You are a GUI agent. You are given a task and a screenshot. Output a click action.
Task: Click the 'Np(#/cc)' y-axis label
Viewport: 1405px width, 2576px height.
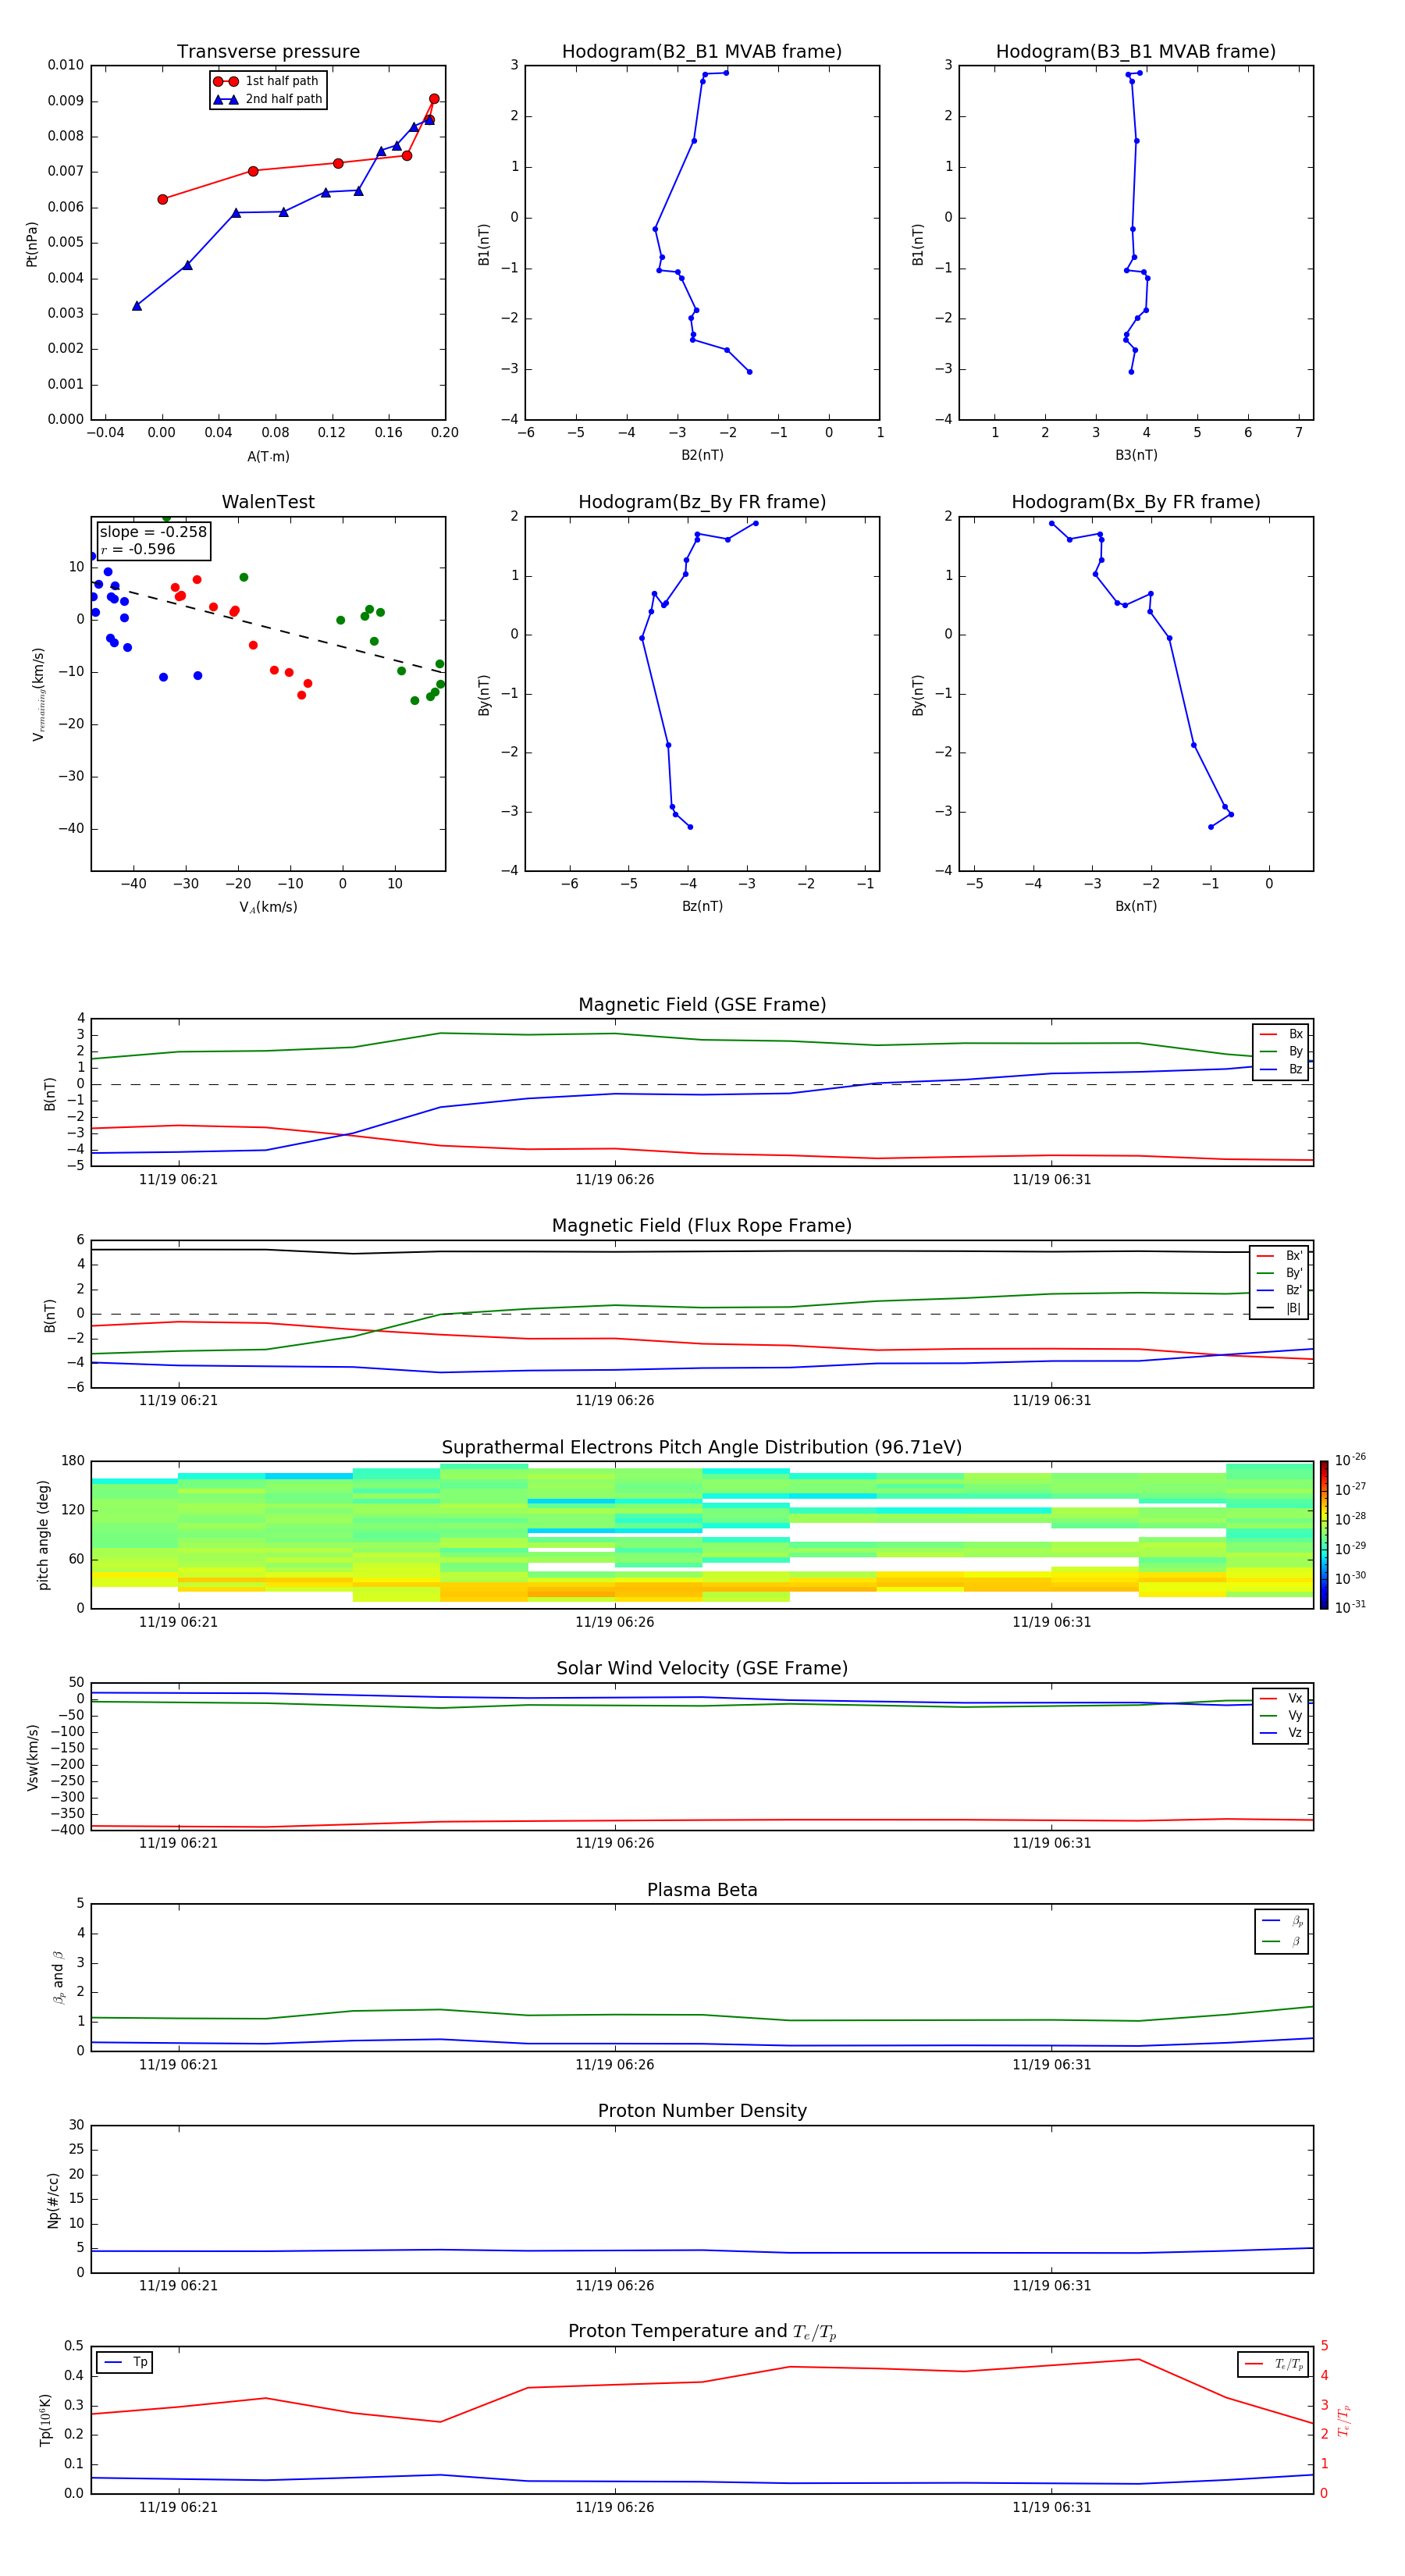click(53, 2200)
